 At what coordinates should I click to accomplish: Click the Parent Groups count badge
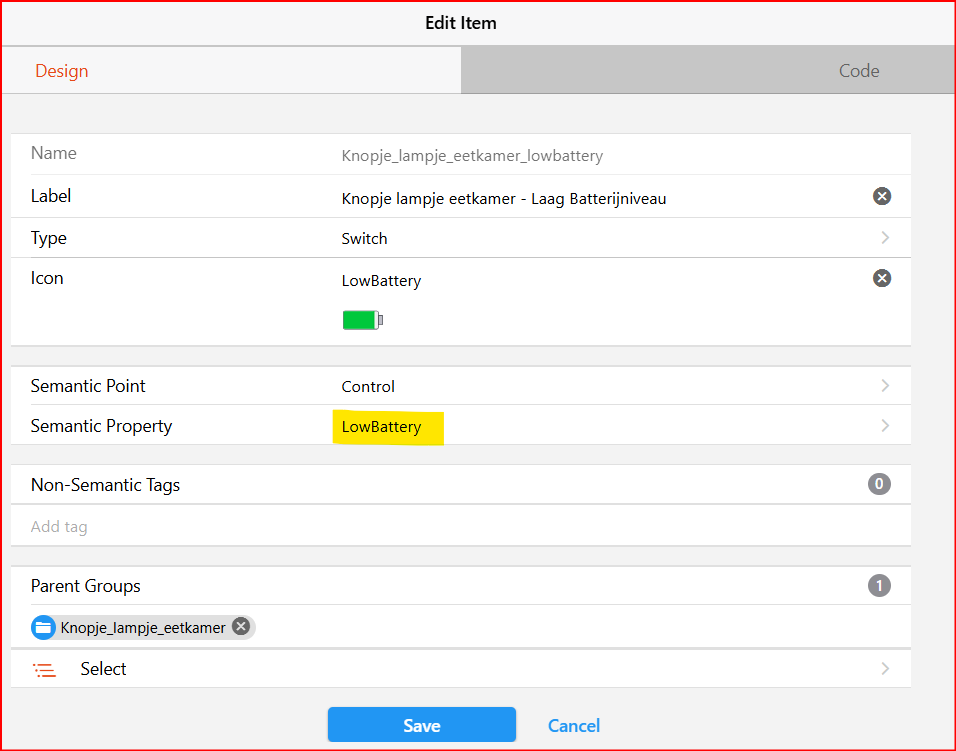[879, 586]
